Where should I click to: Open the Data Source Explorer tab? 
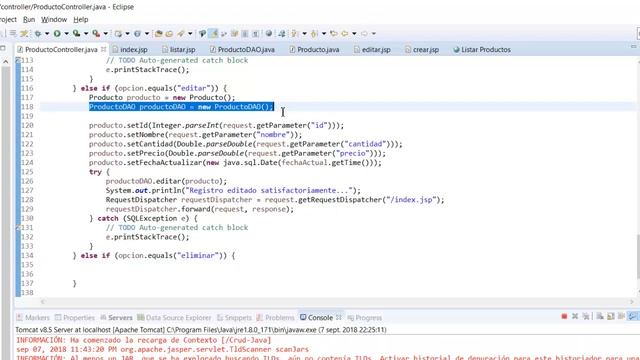click(174, 317)
